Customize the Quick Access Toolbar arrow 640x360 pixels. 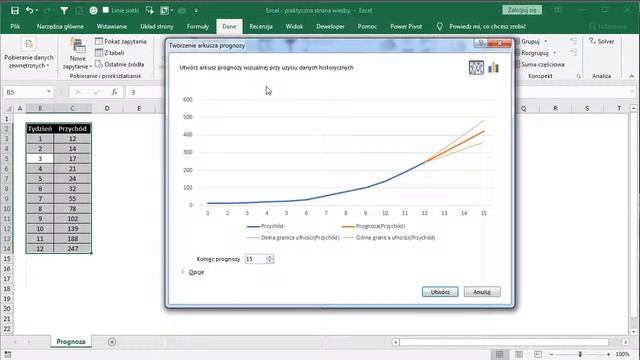196,10
